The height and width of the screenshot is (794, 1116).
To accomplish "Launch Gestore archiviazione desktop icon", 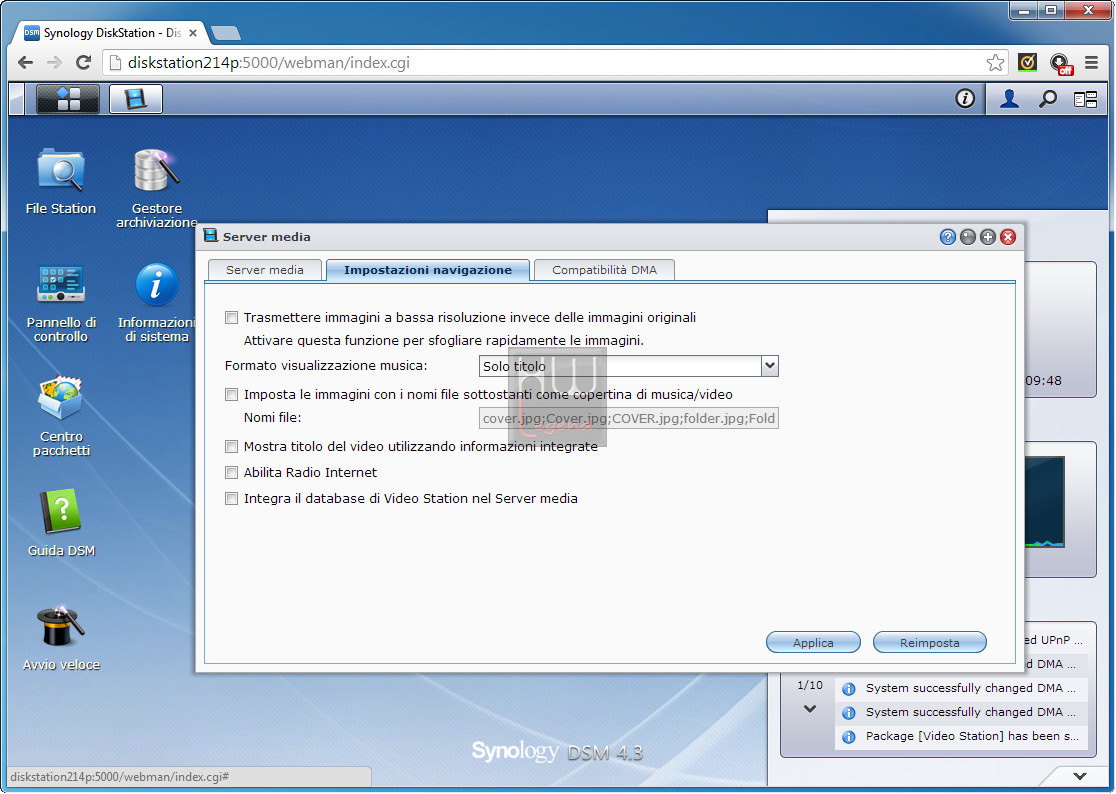I will (x=157, y=188).
